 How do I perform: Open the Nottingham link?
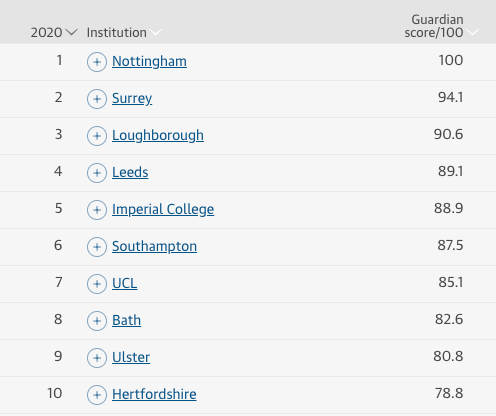tap(149, 61)
